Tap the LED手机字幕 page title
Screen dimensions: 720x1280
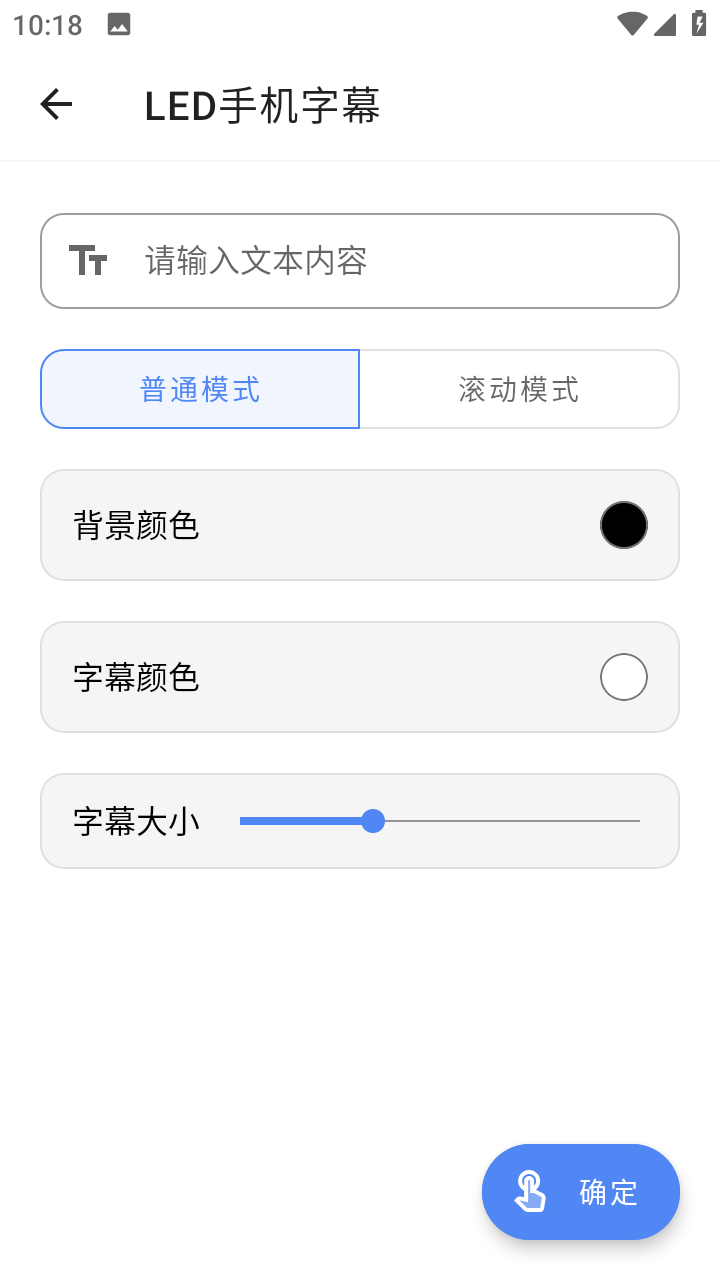click(262, 106)
